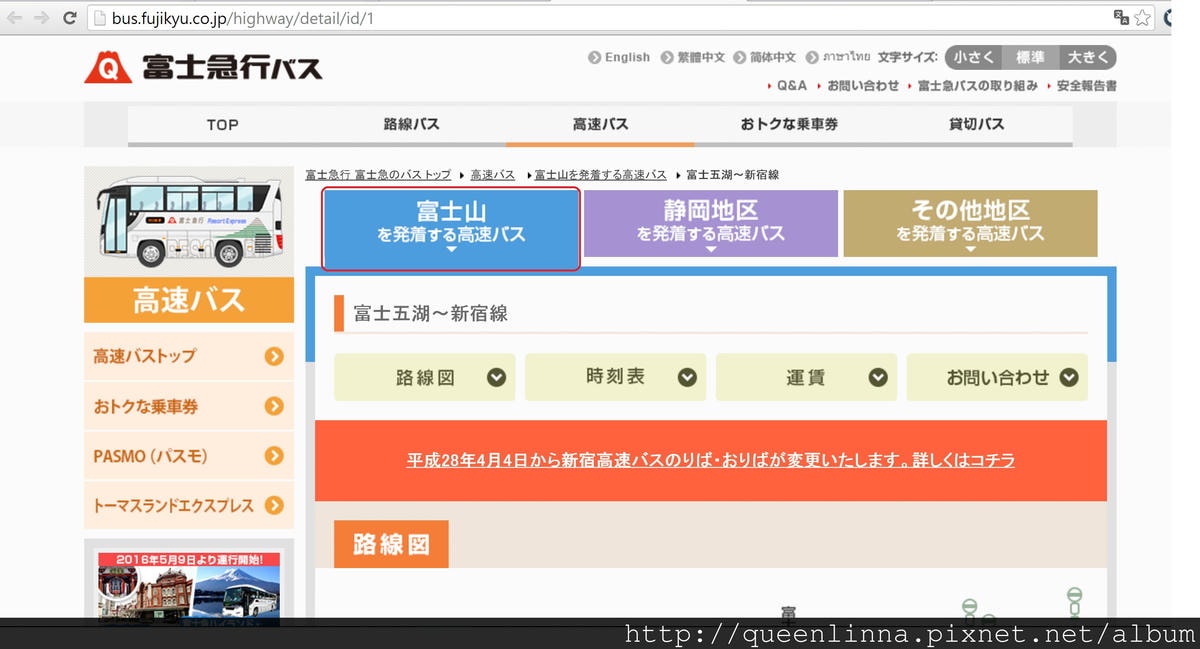Screen dimensions: 1200x649
Task: Select the 貸切バス navigation menu item
Action: point(975,124)
